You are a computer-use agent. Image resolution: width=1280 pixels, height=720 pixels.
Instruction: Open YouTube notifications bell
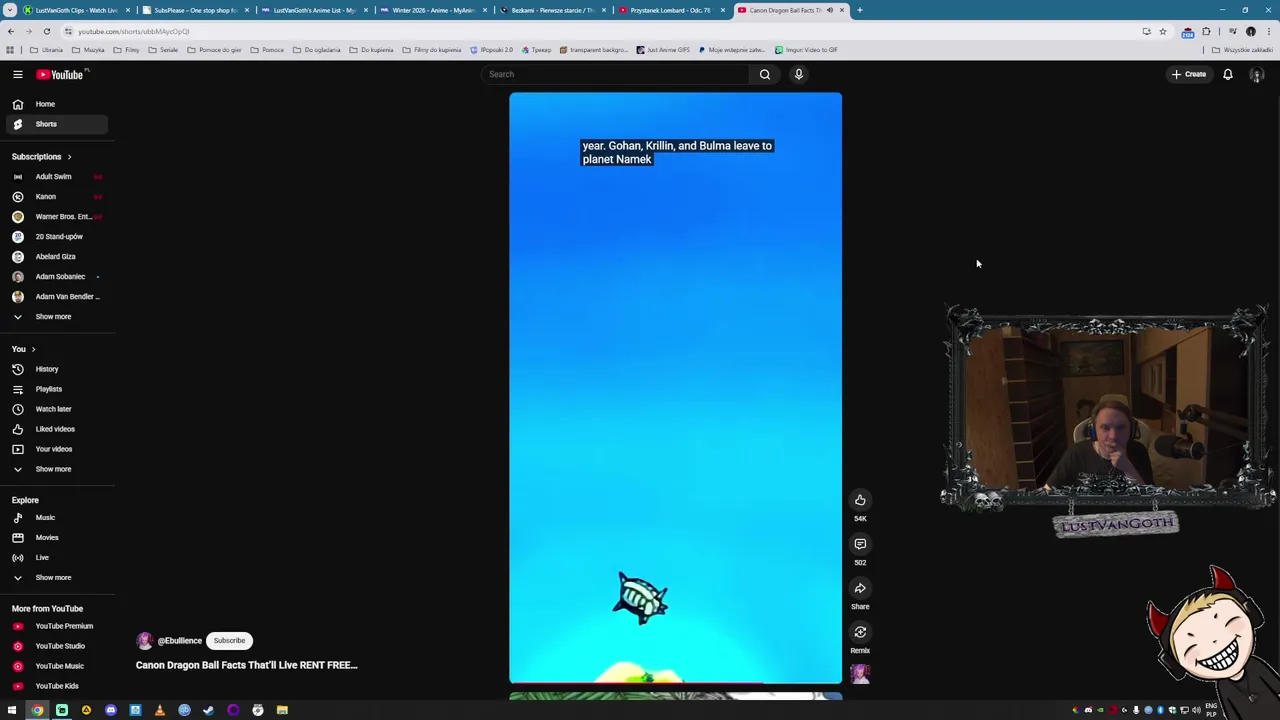coord(1228,74)
